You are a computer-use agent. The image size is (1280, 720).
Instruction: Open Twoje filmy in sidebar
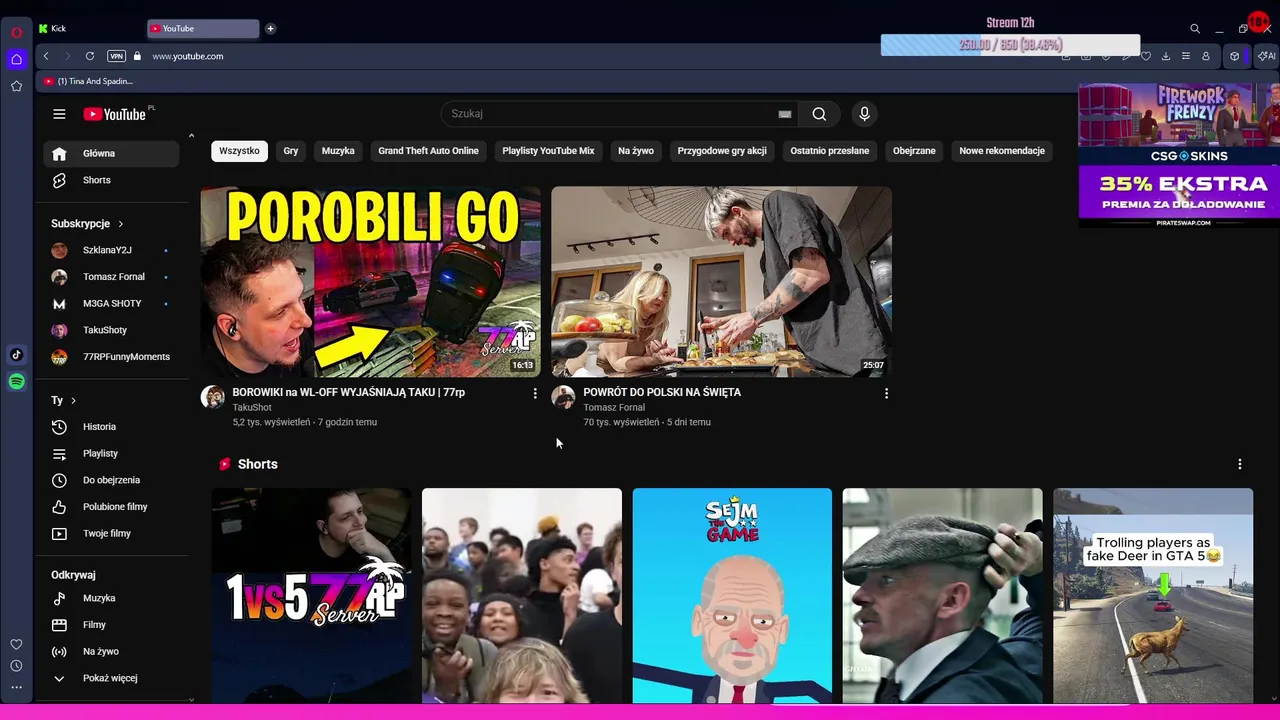point(111,533)
